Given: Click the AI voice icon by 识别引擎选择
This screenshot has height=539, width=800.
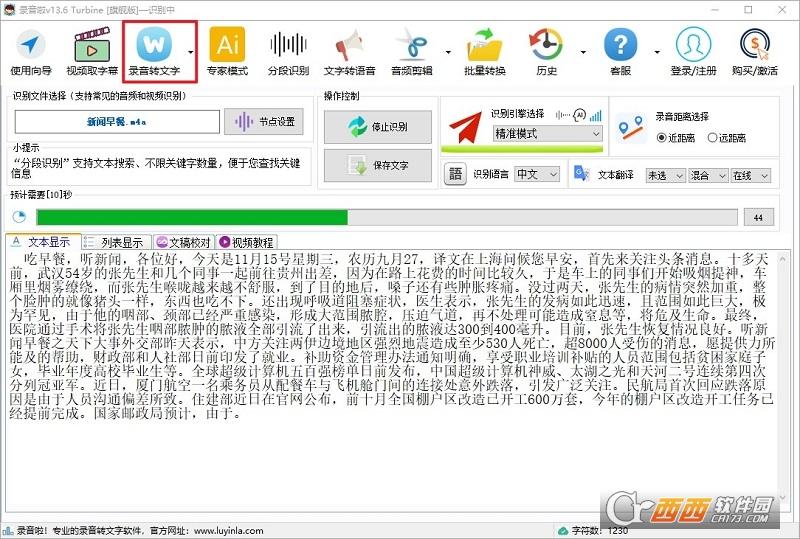Looking at the screenshot, I should pos(579,115).
